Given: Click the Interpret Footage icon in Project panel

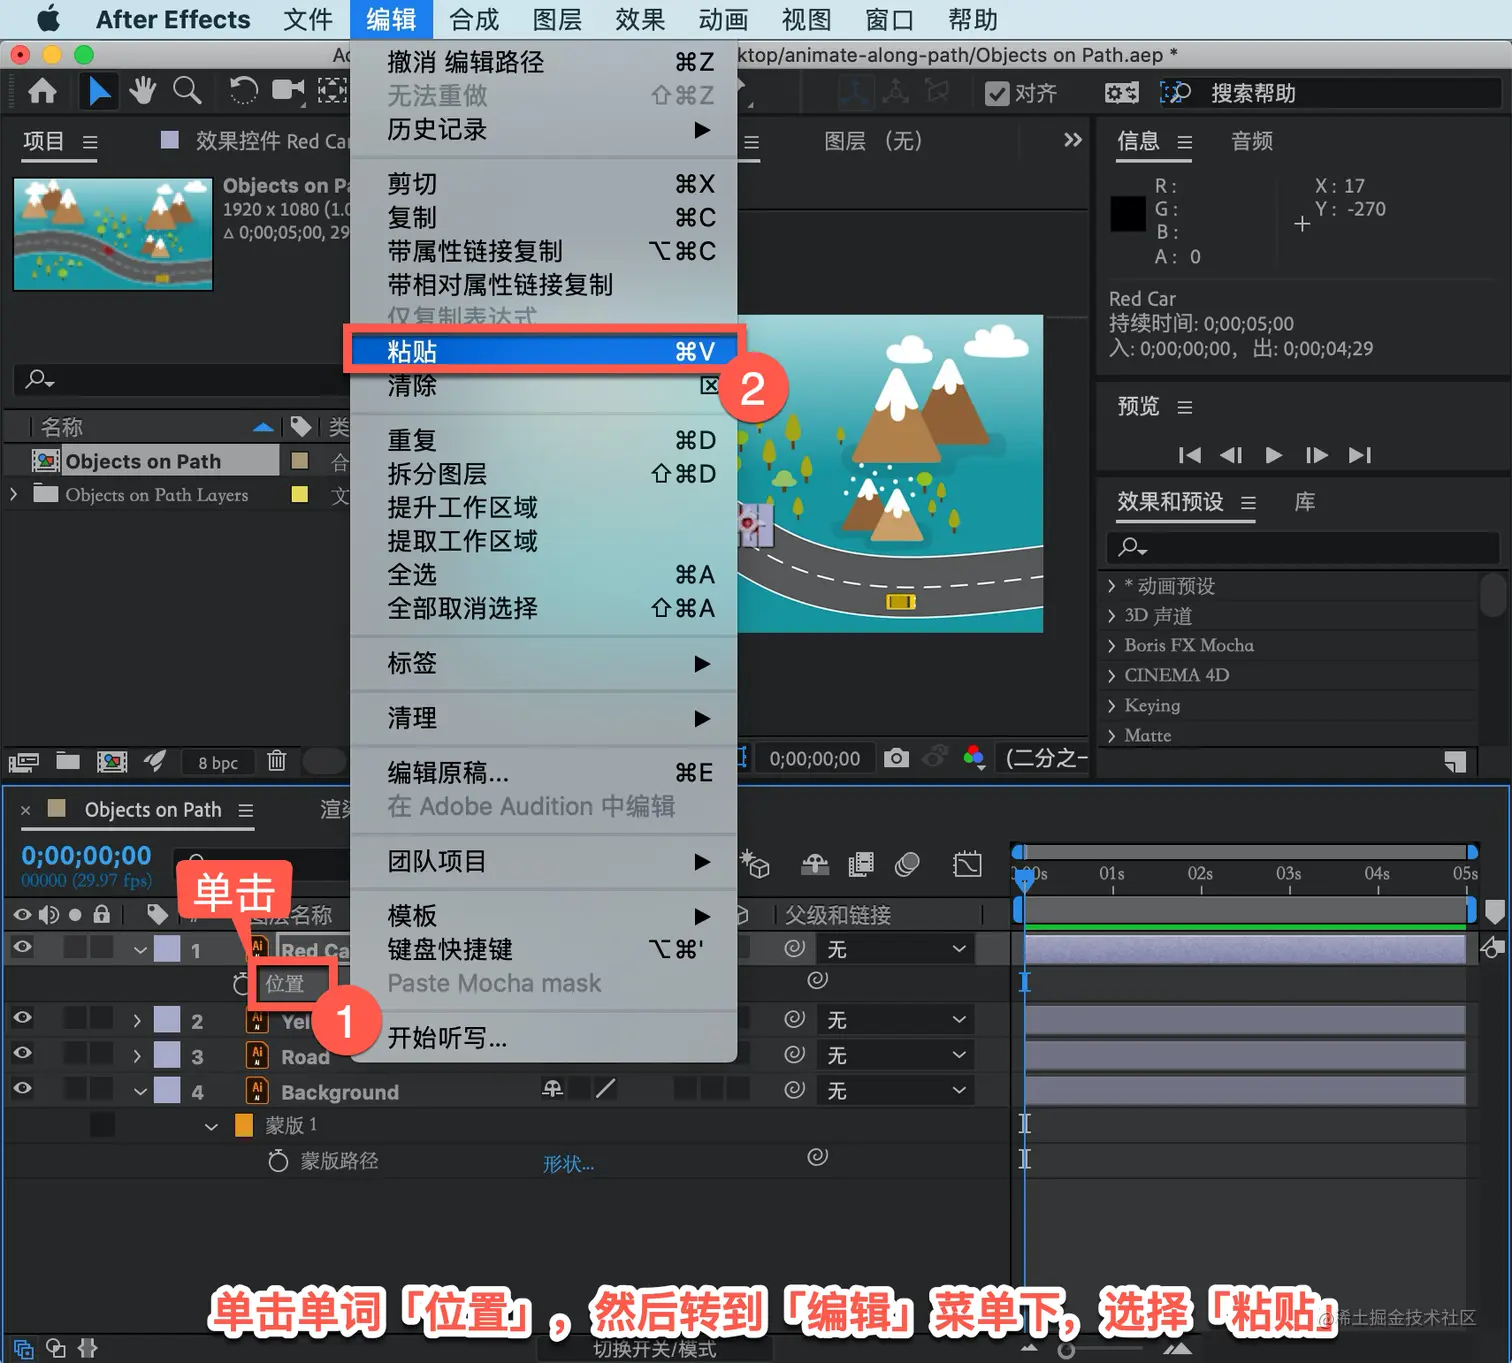Looking at the screenshot, I should coord(23,762).
